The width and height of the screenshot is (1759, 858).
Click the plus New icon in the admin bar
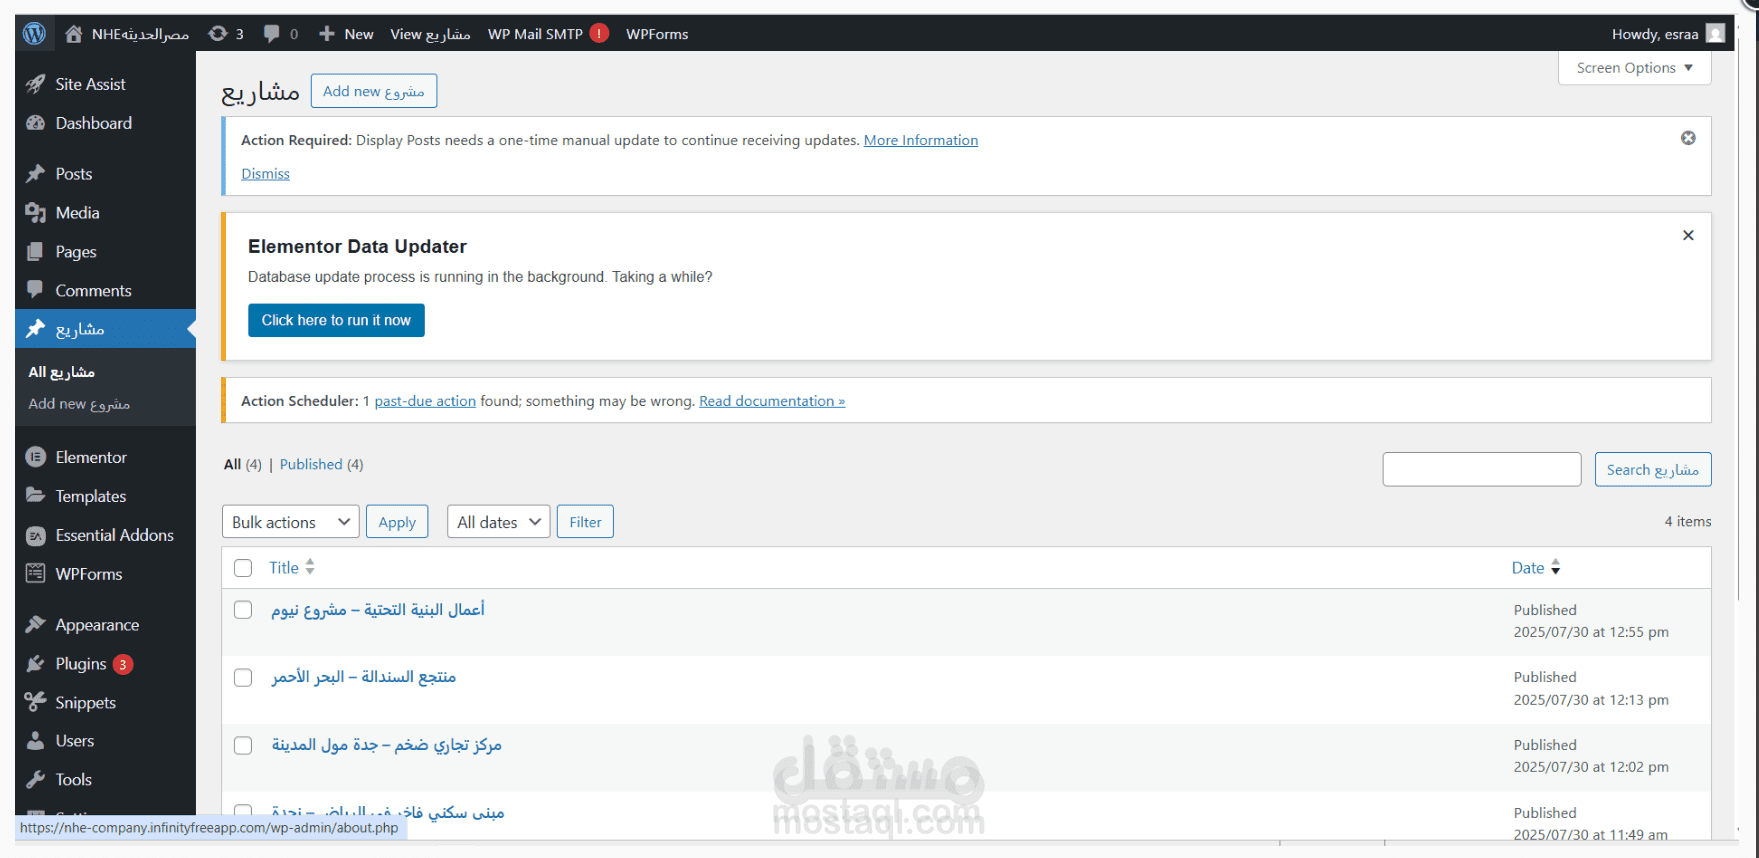(x=327, y=34)
